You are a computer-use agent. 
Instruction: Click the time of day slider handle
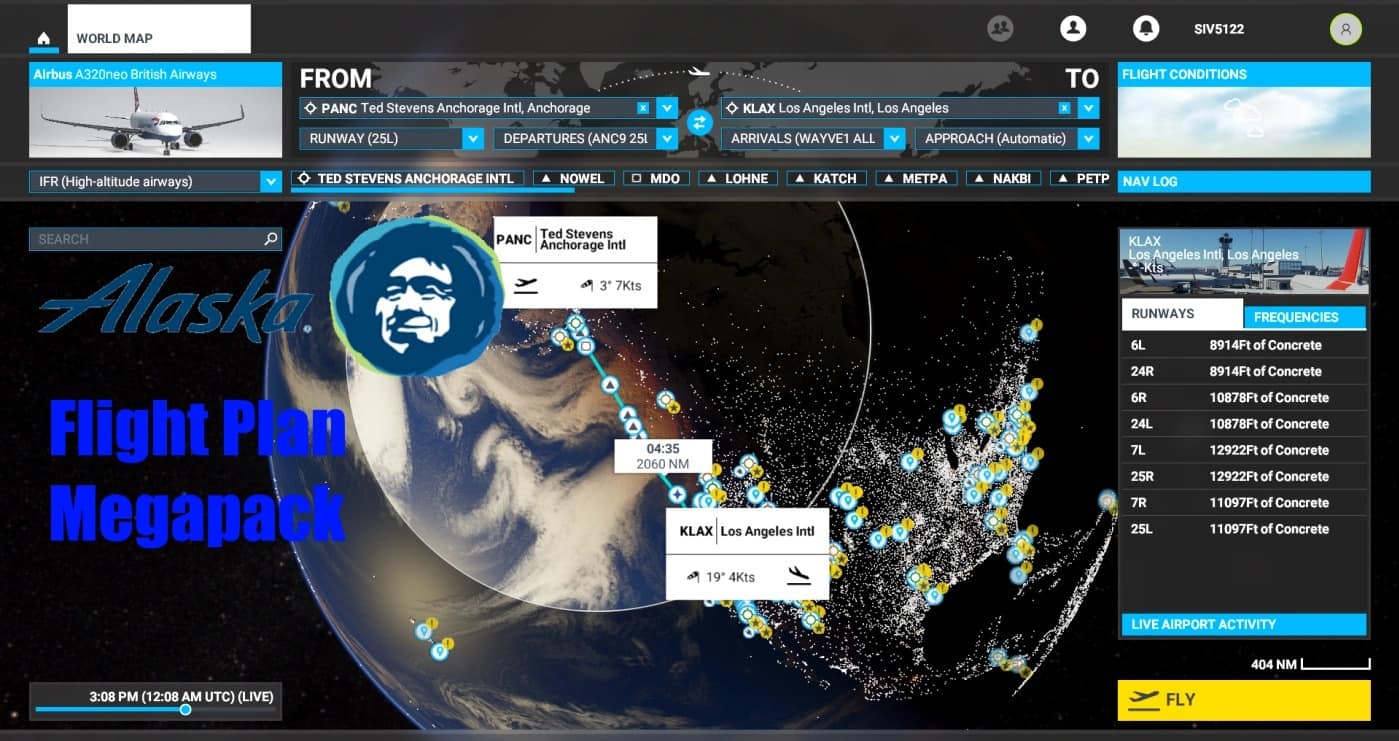[185, 710]
